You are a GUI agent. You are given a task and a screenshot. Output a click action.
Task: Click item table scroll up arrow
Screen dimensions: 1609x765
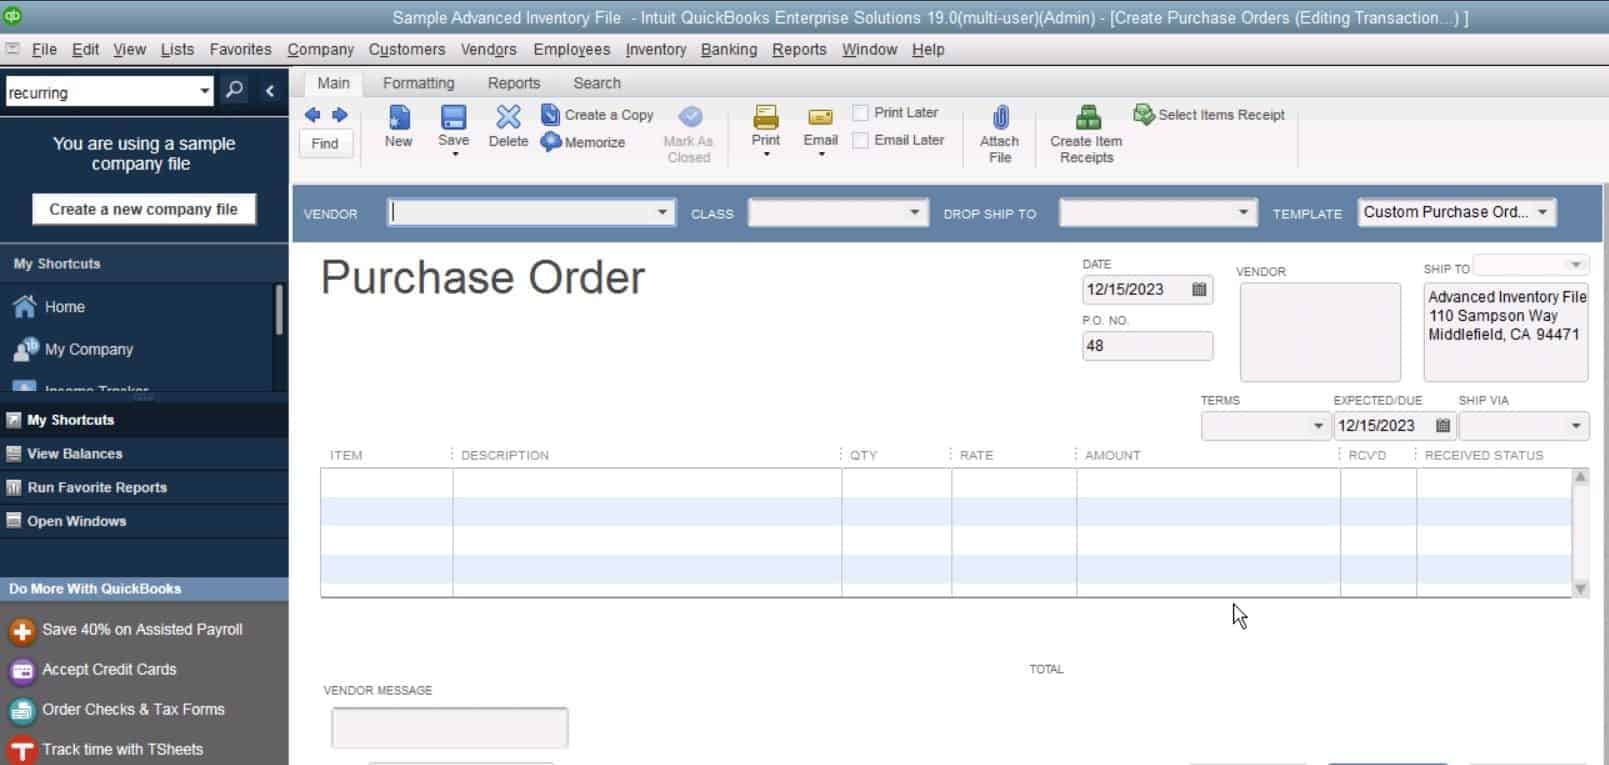click(1581, 477)
